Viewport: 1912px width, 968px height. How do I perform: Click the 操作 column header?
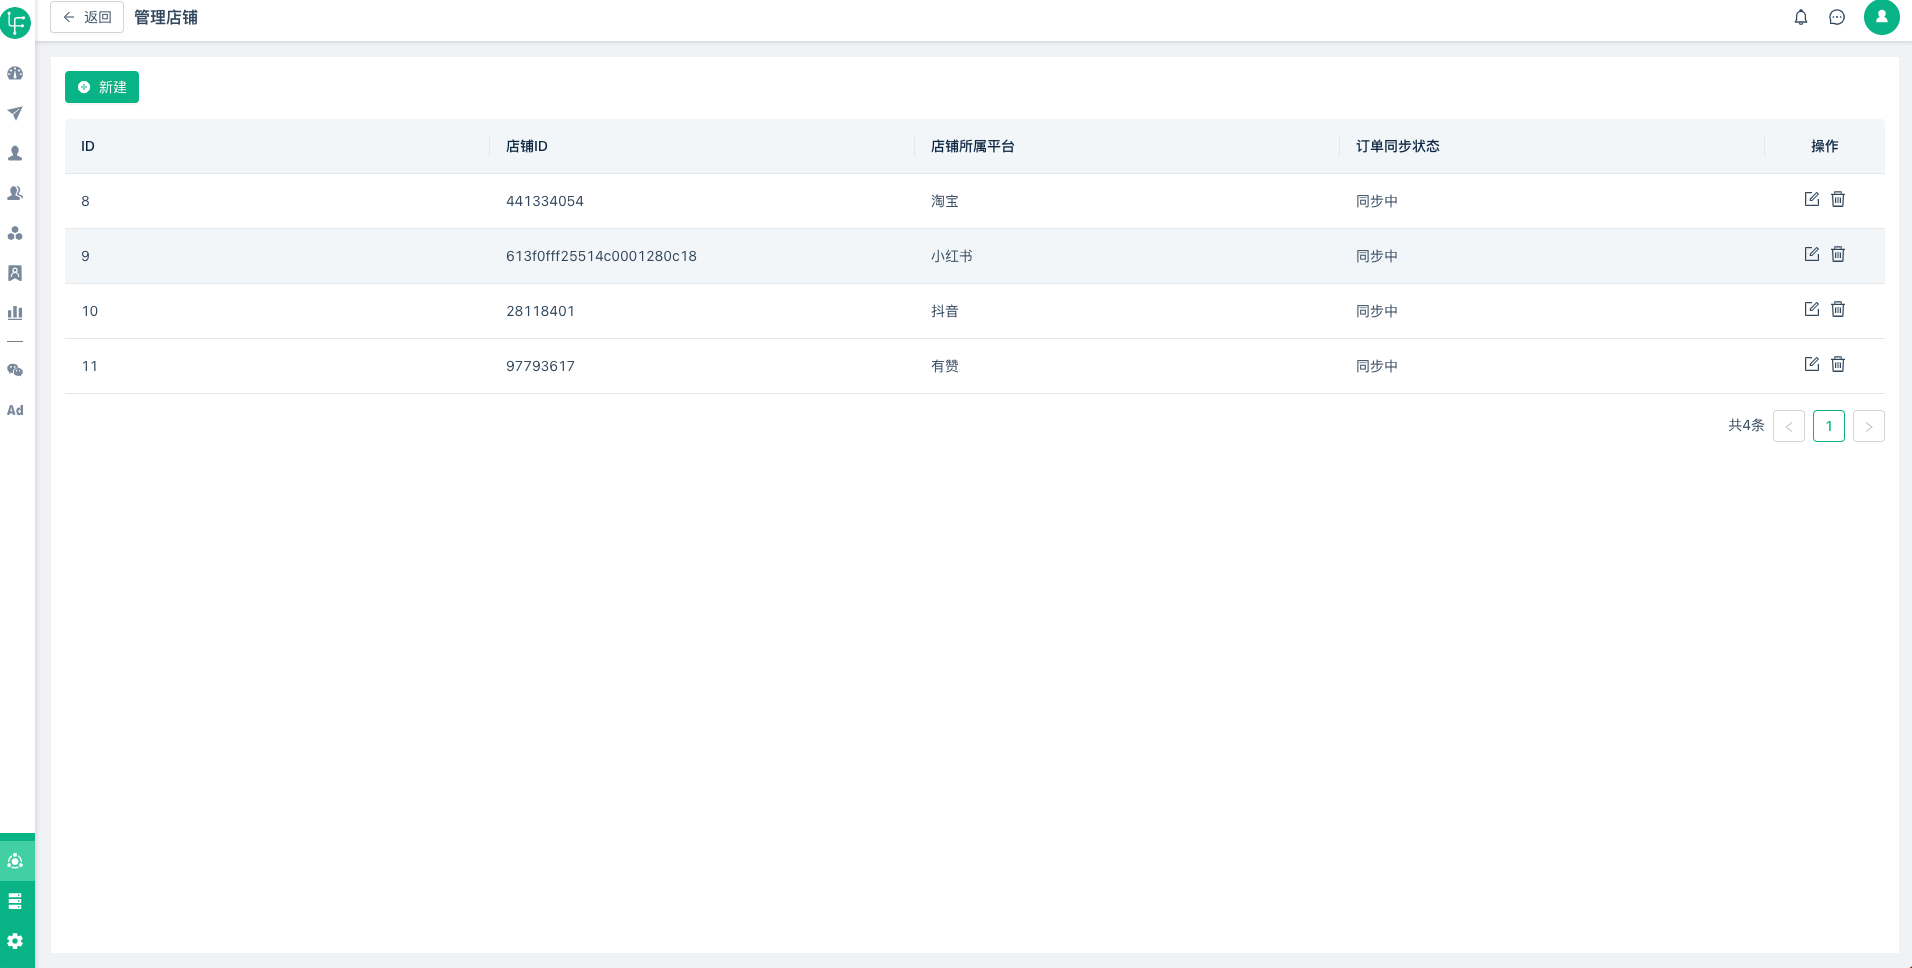point(1825,146)
